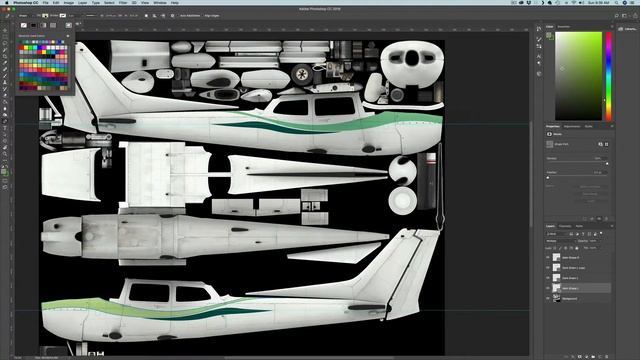Image resolution: width=640 pixels, height=360 pixels.
Task: Select the Background layer thumbnail
Action: 556,298
